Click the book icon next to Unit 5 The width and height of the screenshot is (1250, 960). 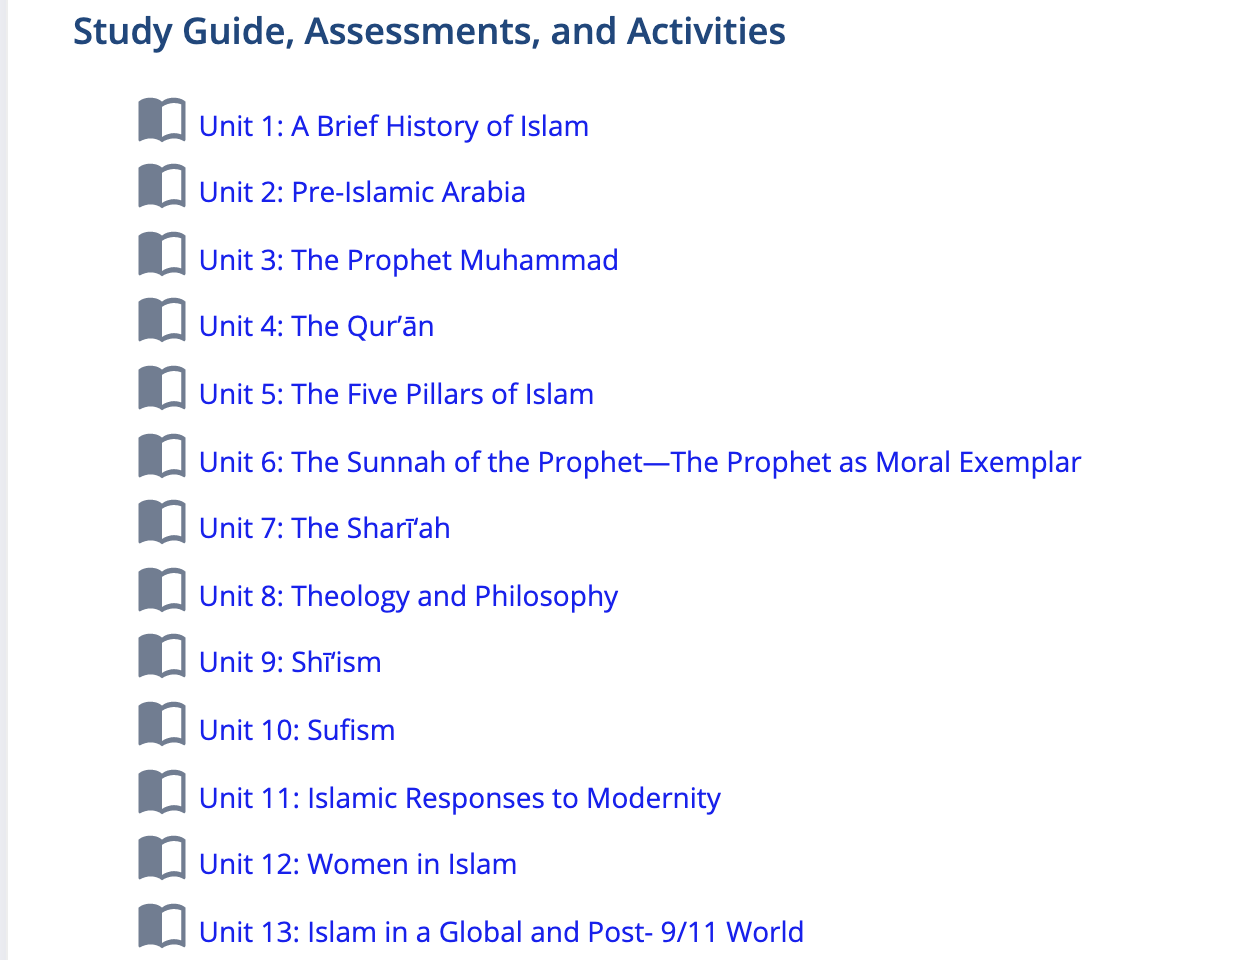pos(161,388)
